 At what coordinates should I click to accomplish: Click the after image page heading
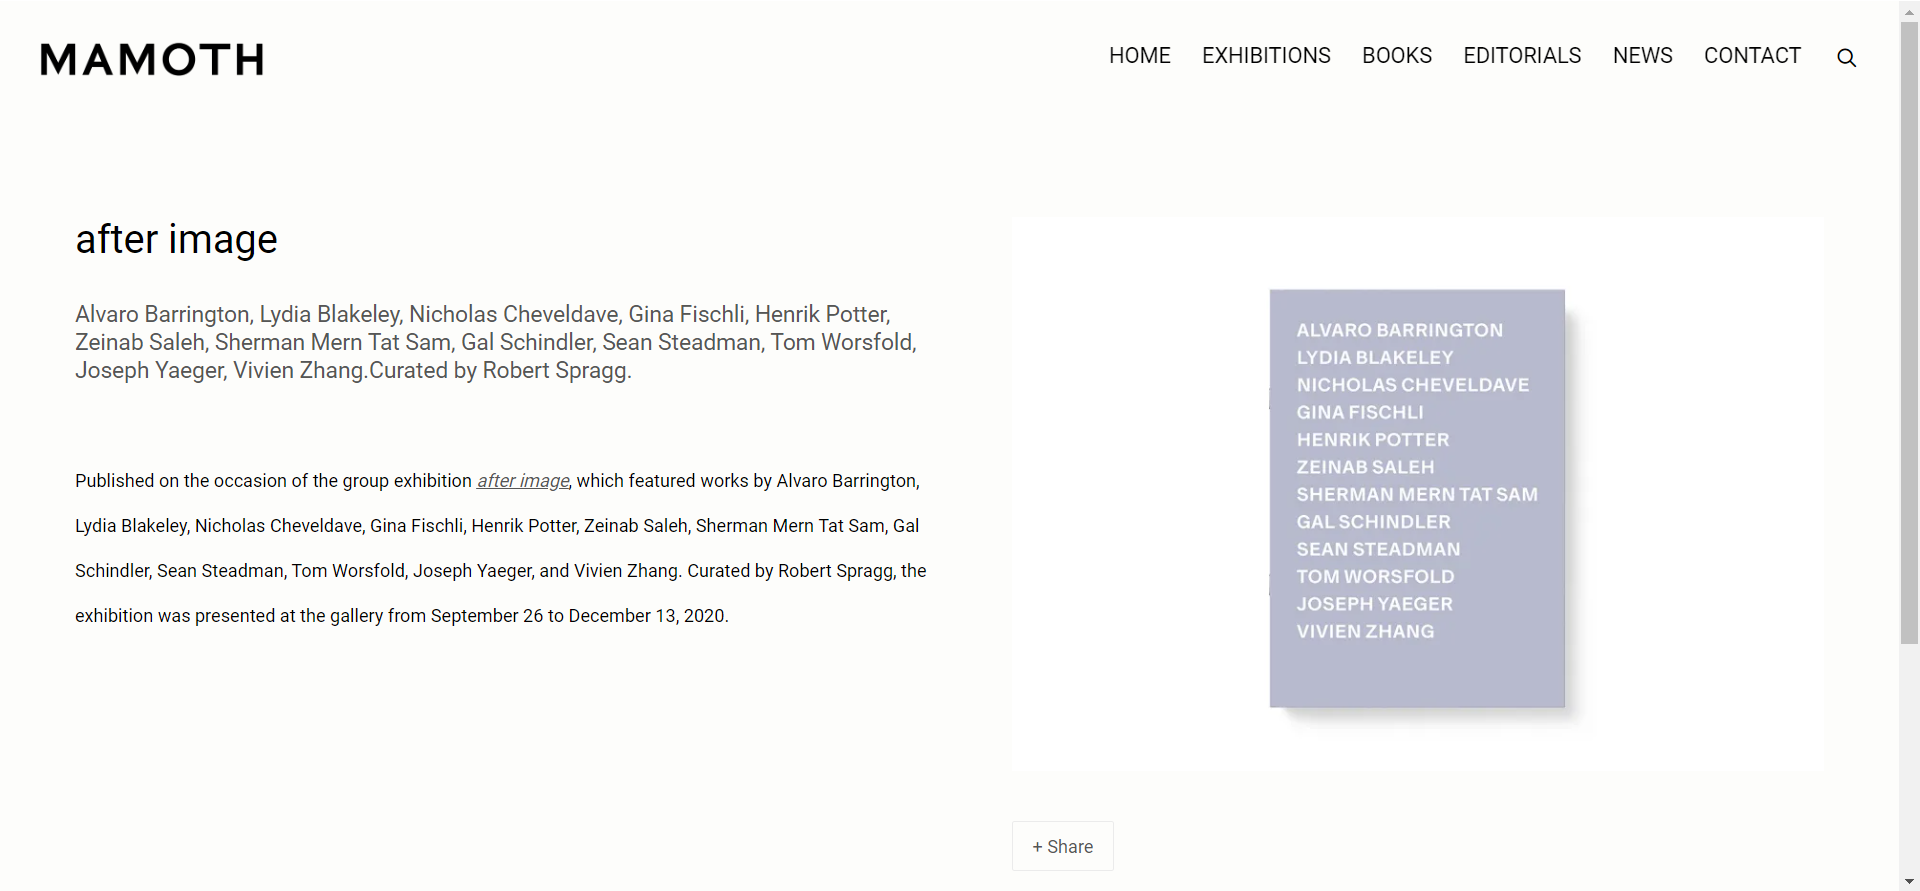pyautogui.click(x=177, y=240)
